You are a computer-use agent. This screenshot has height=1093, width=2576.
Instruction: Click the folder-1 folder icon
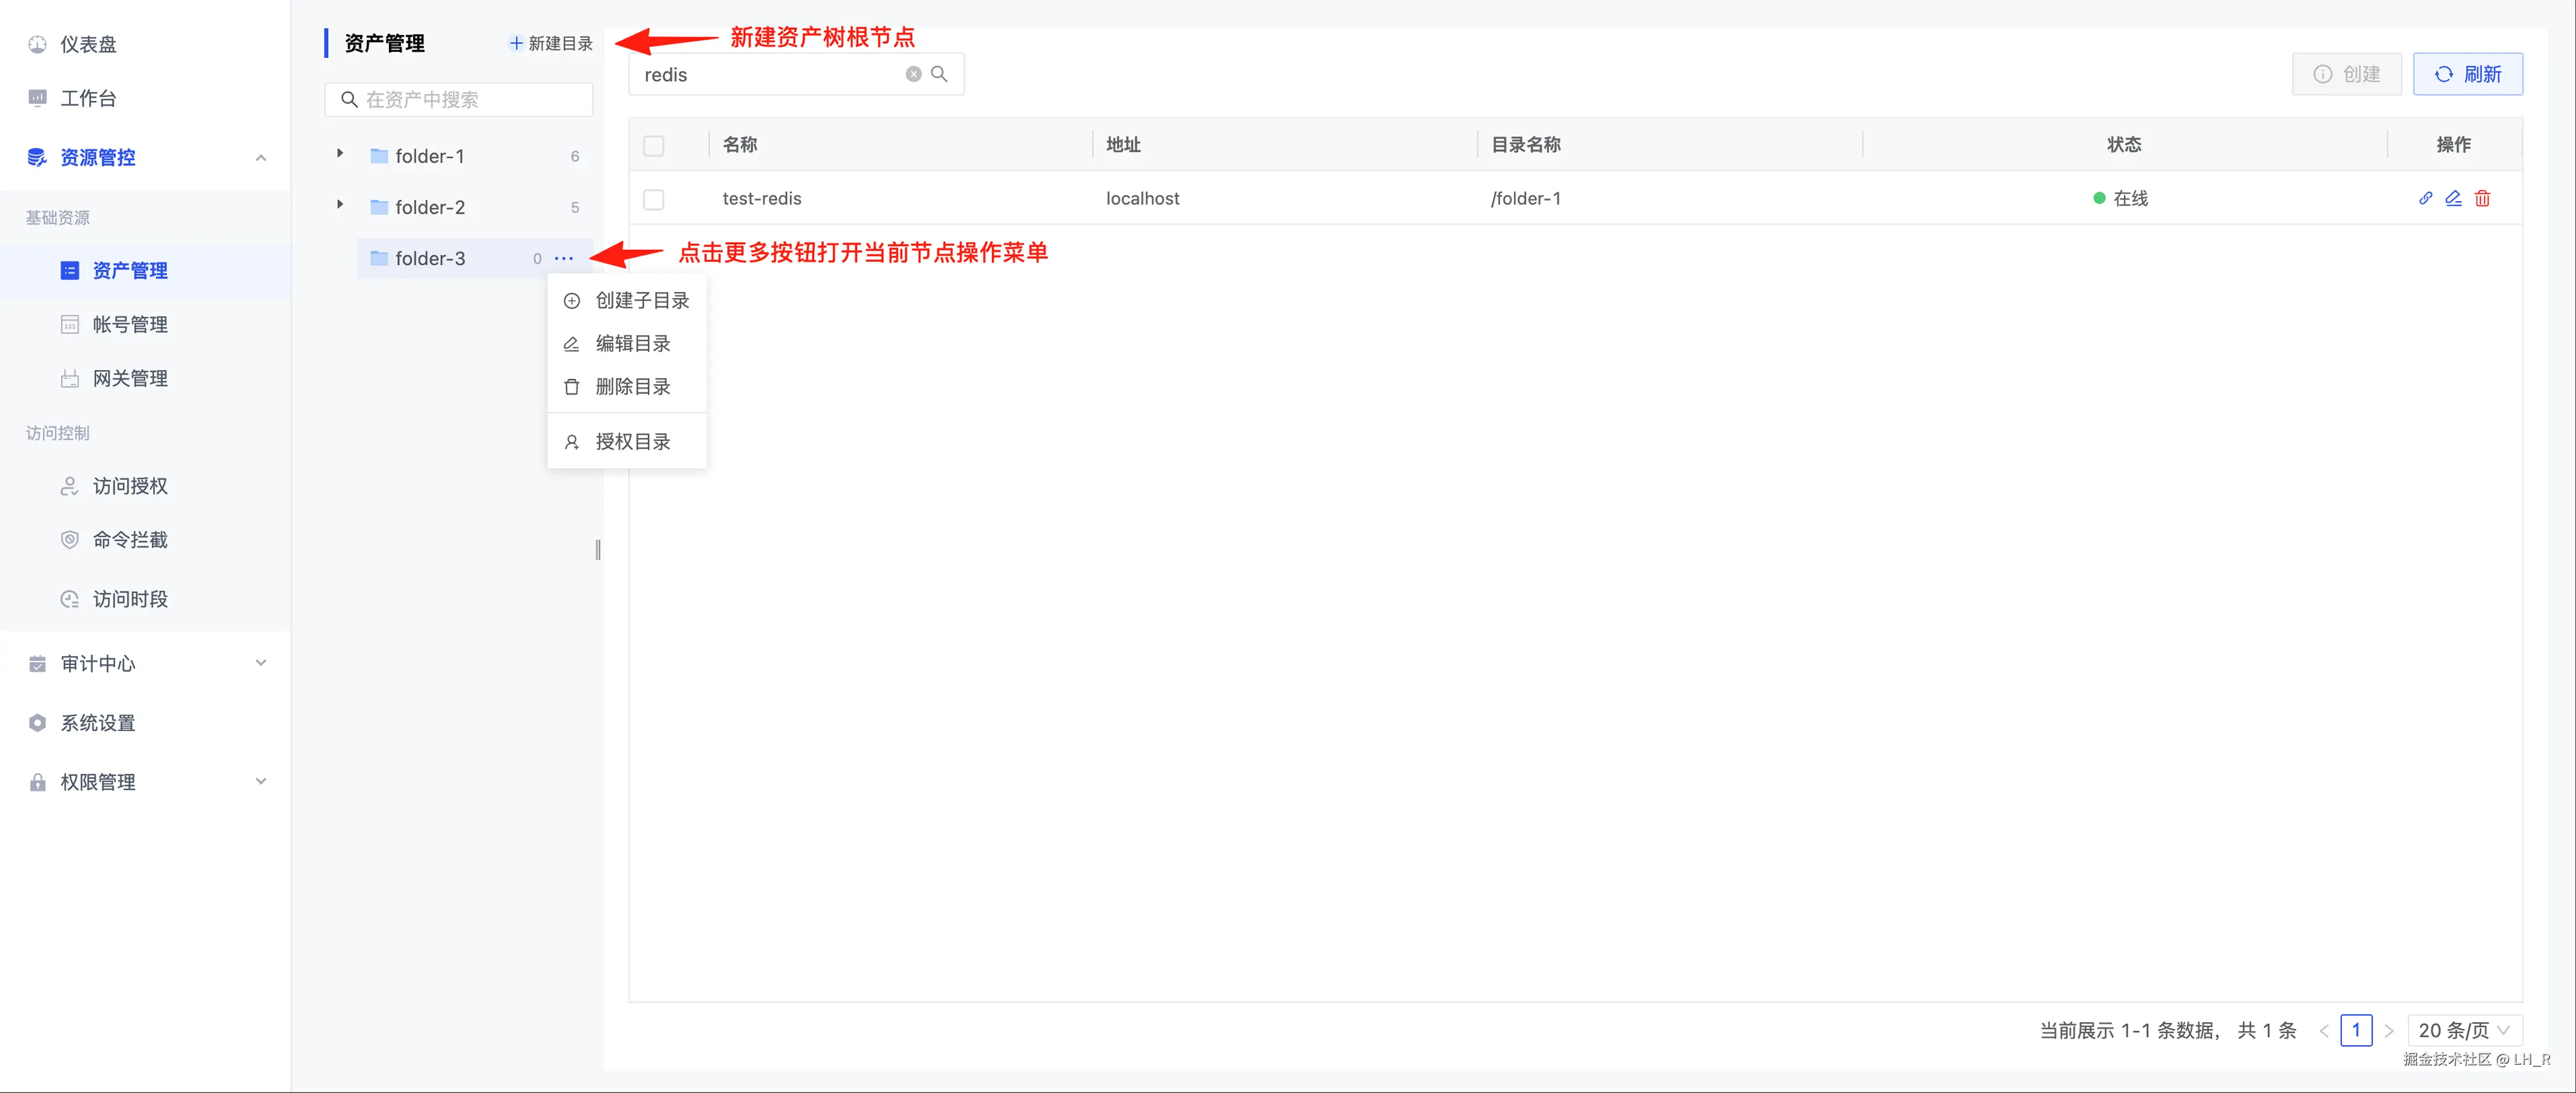point(379,156)
